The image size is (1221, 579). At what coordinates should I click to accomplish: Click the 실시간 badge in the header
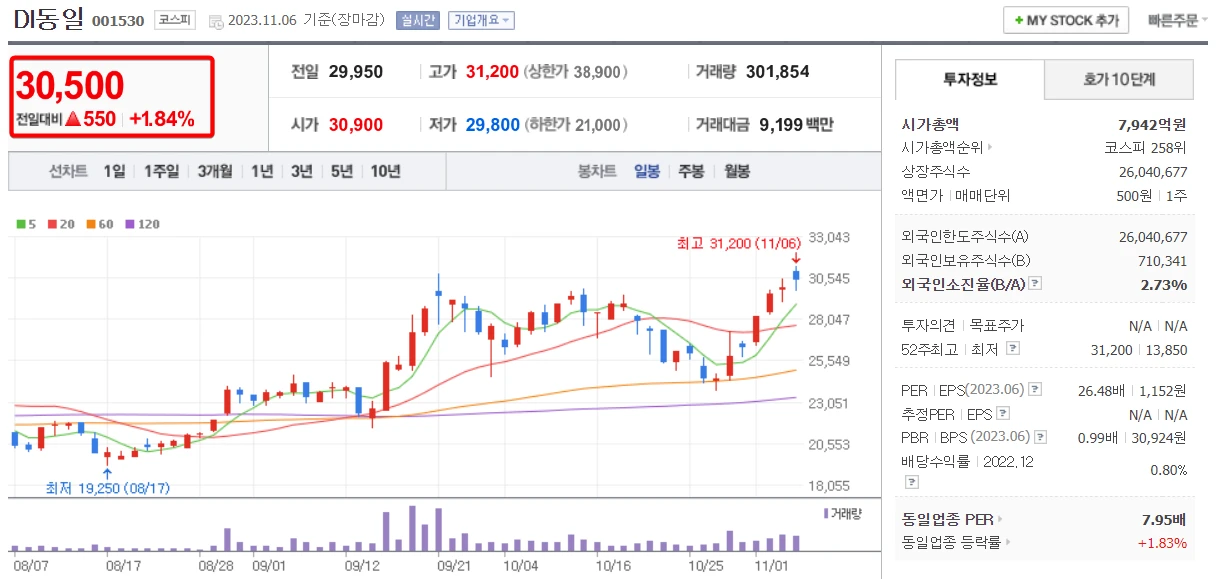coord(419,20)
